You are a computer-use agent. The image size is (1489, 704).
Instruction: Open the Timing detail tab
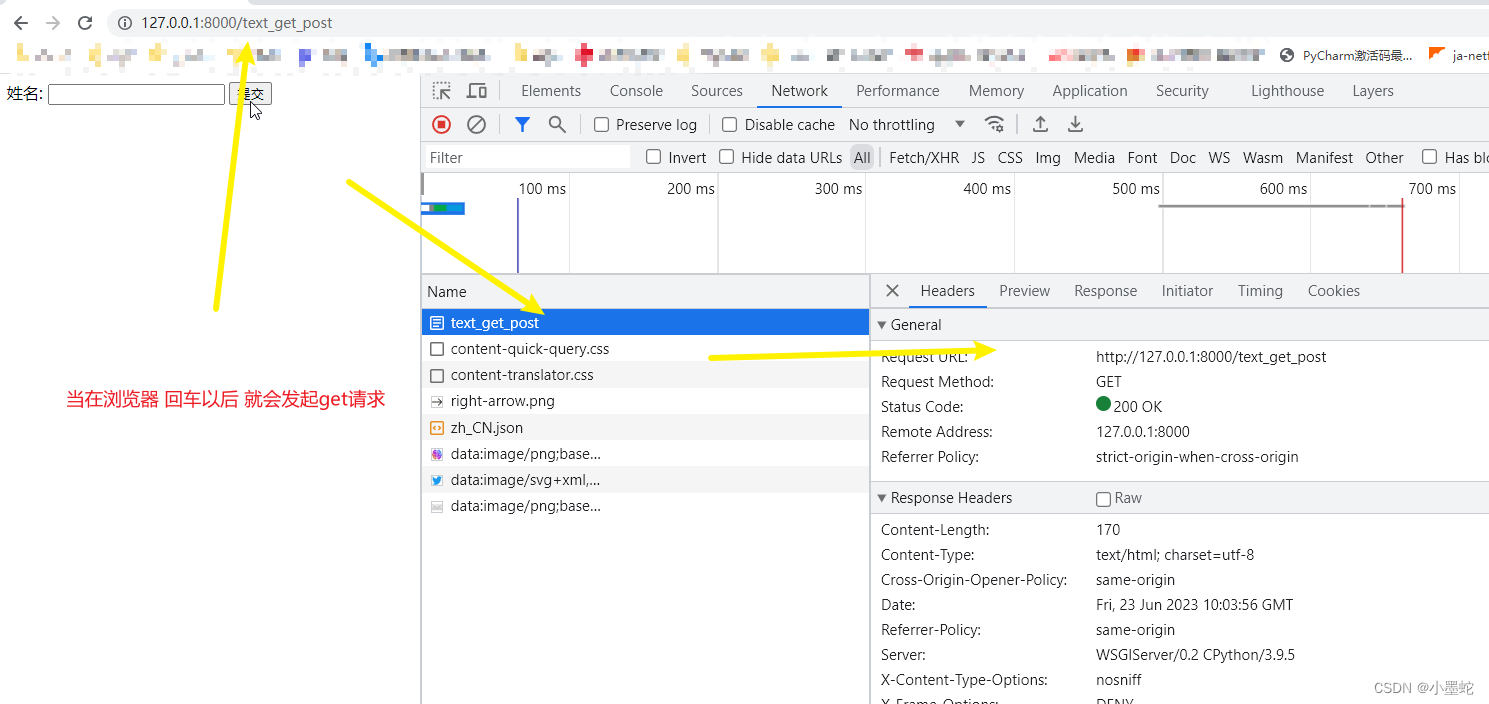pos(1260,291)
